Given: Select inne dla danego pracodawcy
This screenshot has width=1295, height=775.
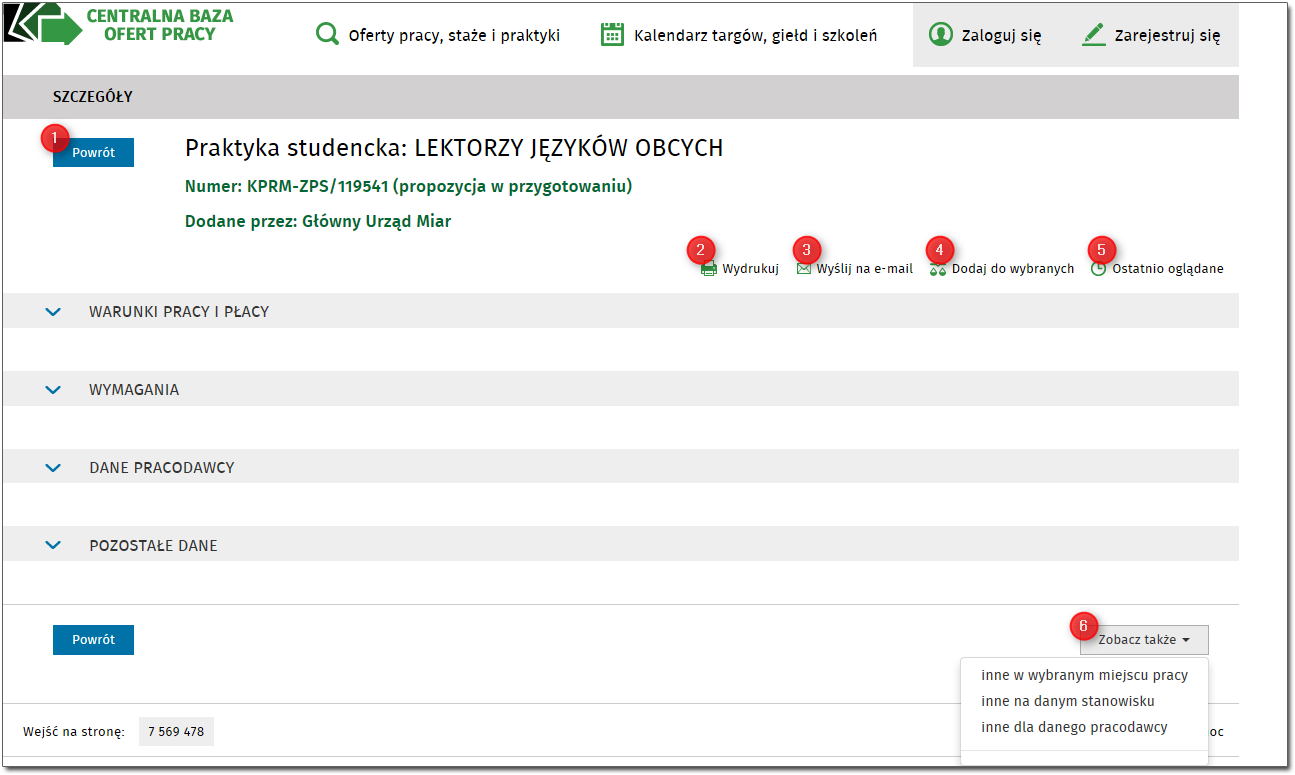Looking at the screenshot, I should click(x=1074, y=727).
